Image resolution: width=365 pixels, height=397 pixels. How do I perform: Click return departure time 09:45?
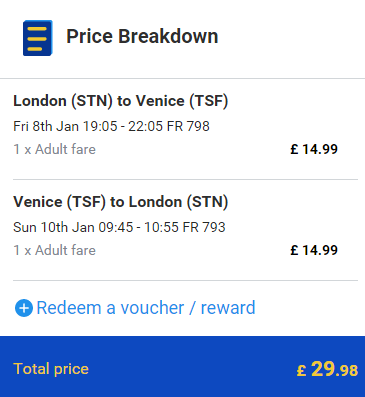pyautogui.click(x=116, y=227)
